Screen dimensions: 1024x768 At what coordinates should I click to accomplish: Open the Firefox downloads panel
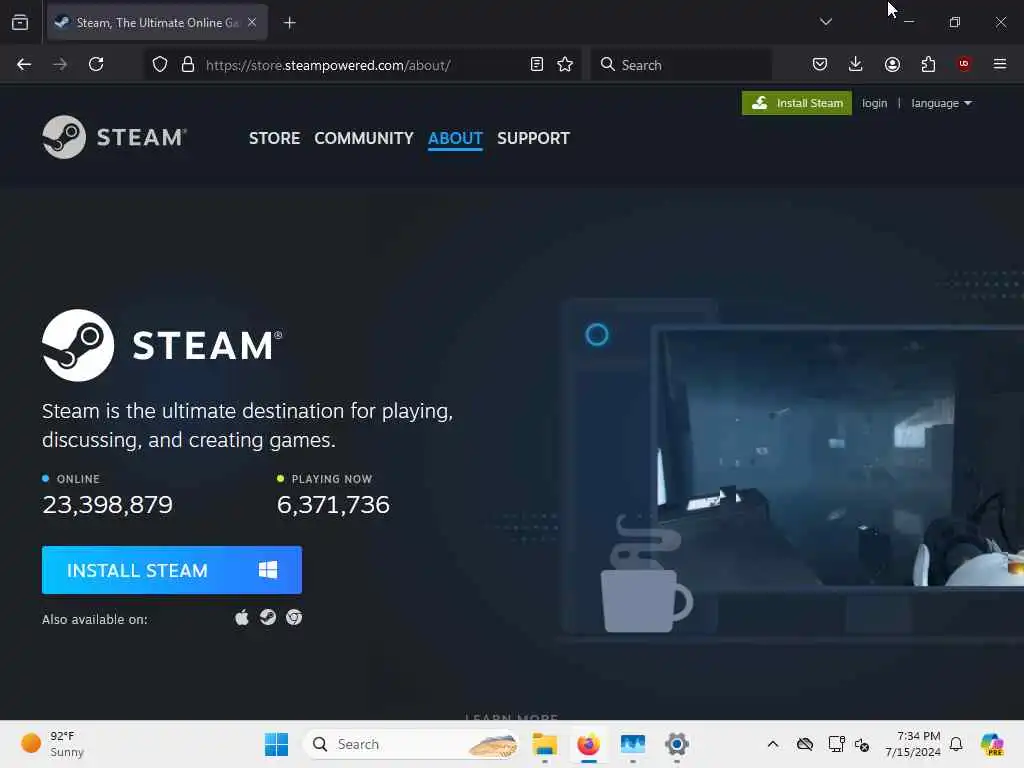(856, 64)
